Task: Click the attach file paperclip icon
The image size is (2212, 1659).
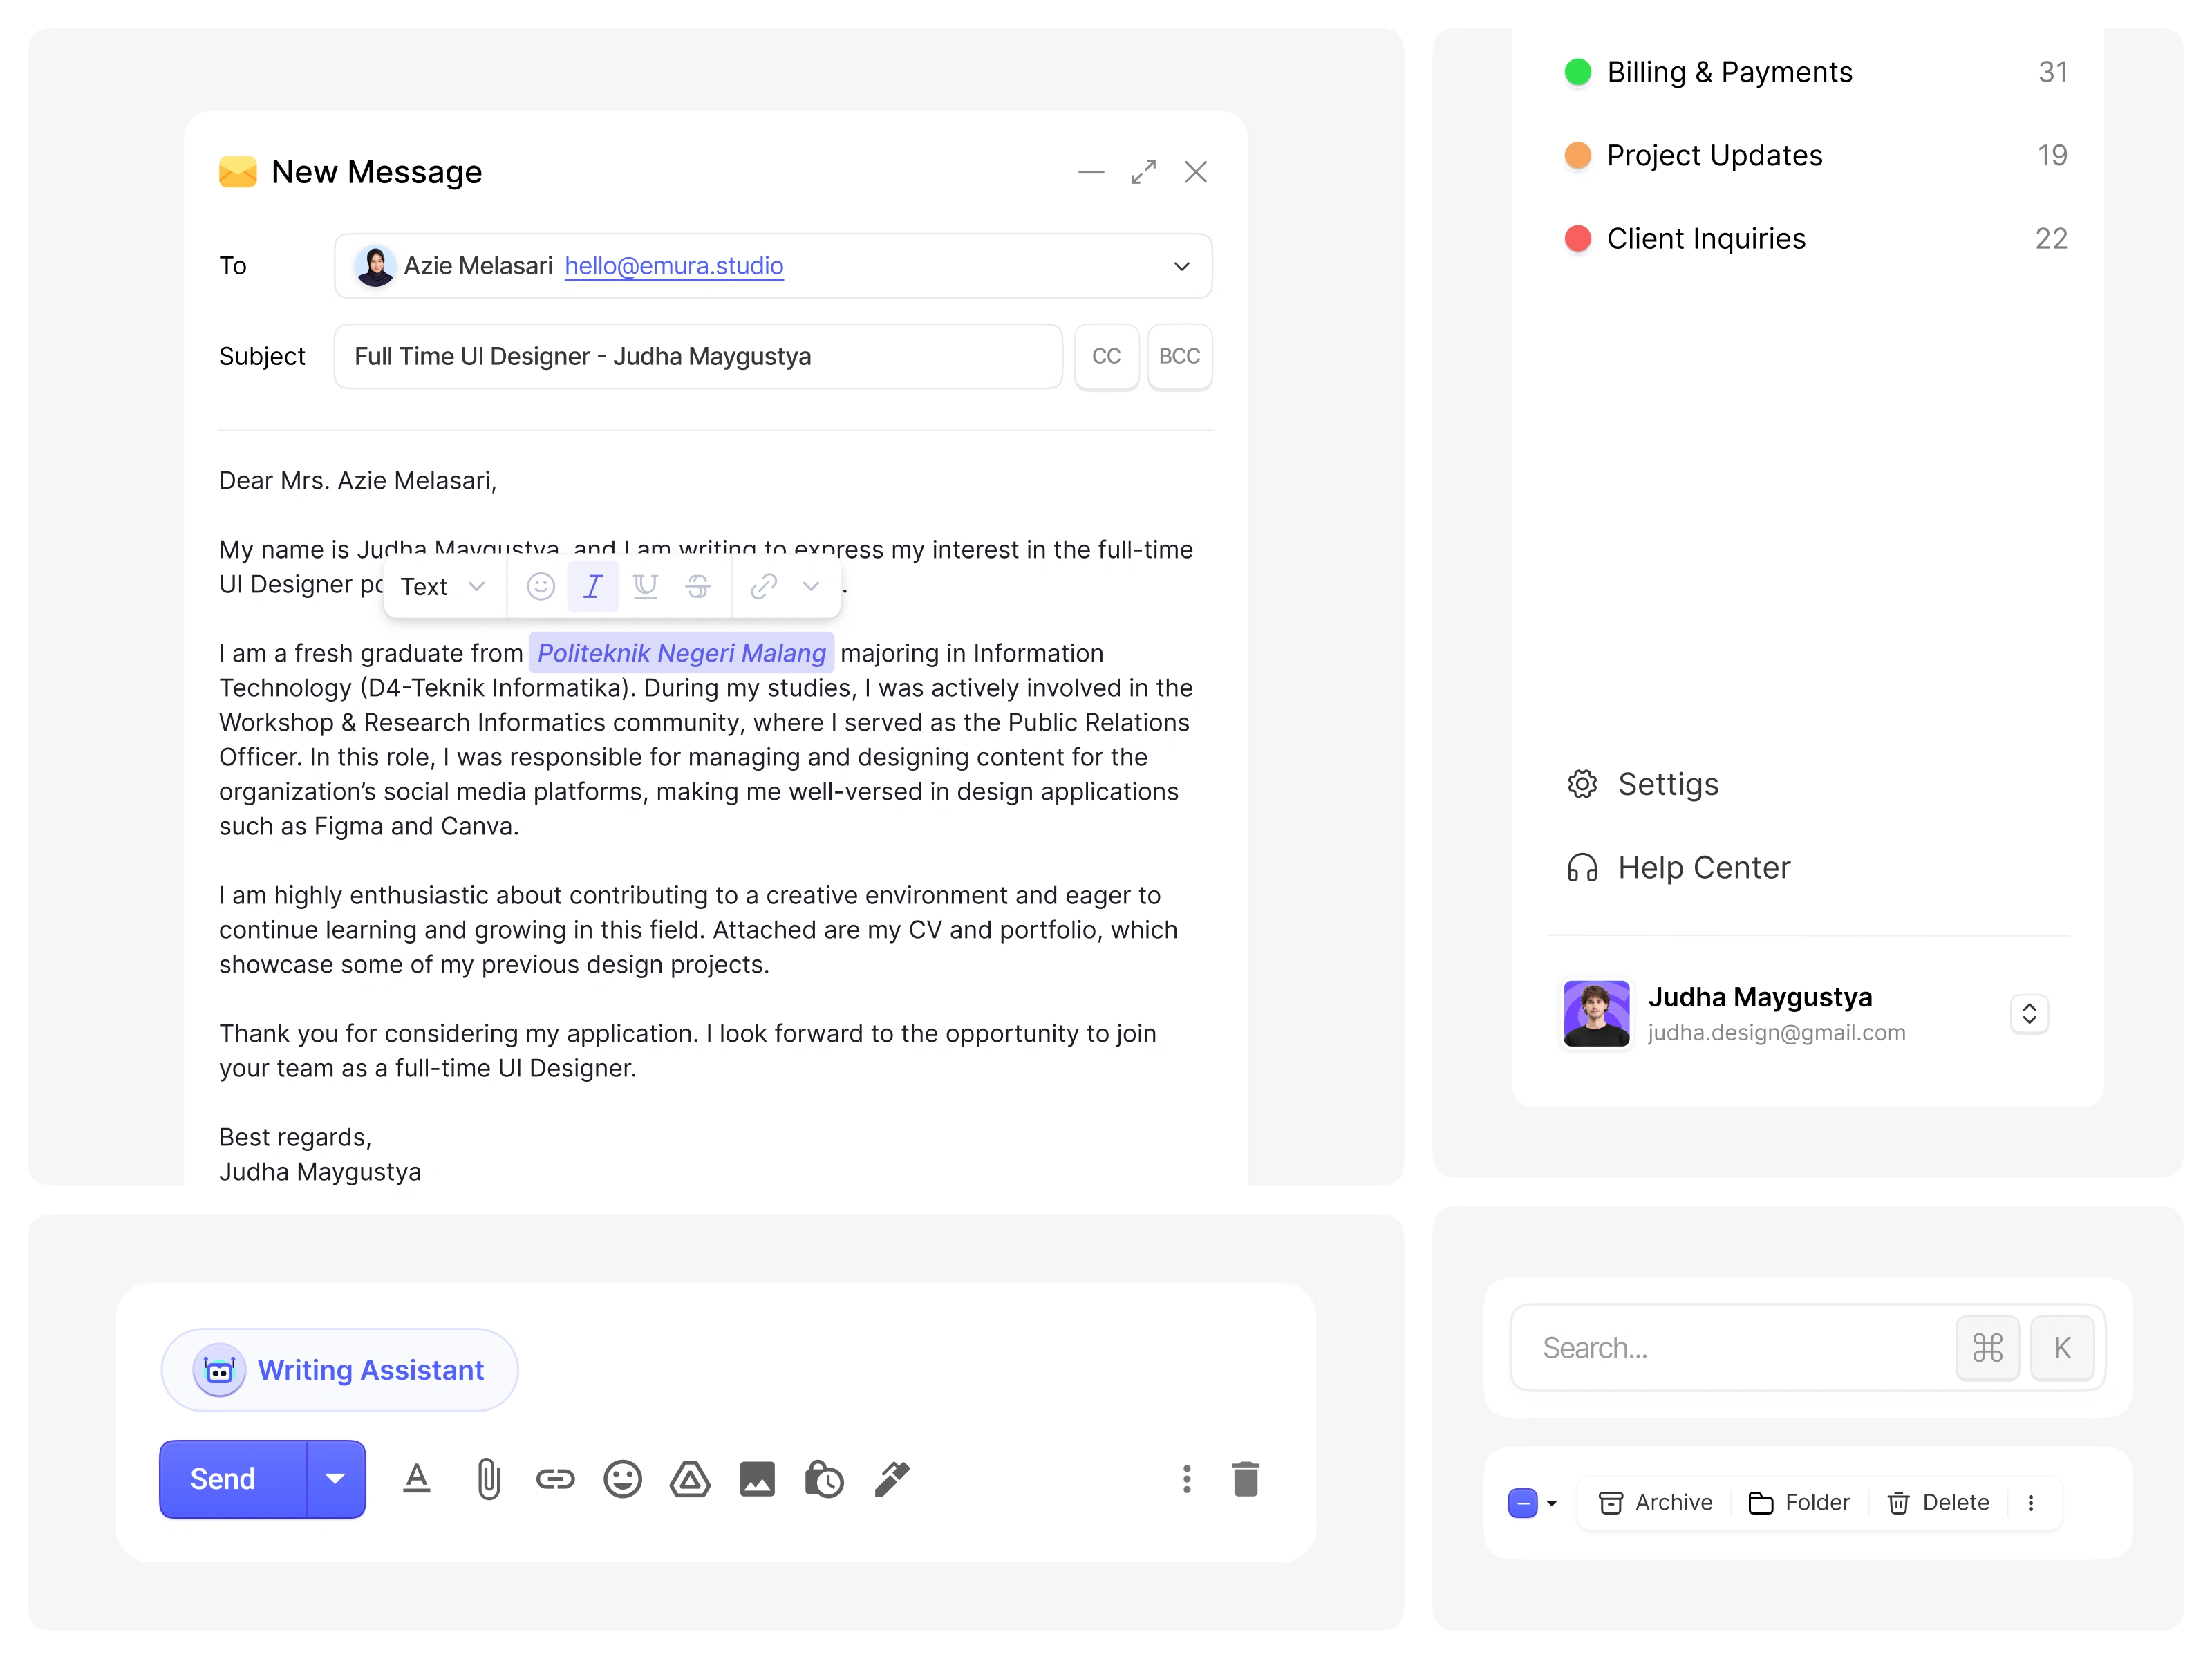Action: [488, 1479]
